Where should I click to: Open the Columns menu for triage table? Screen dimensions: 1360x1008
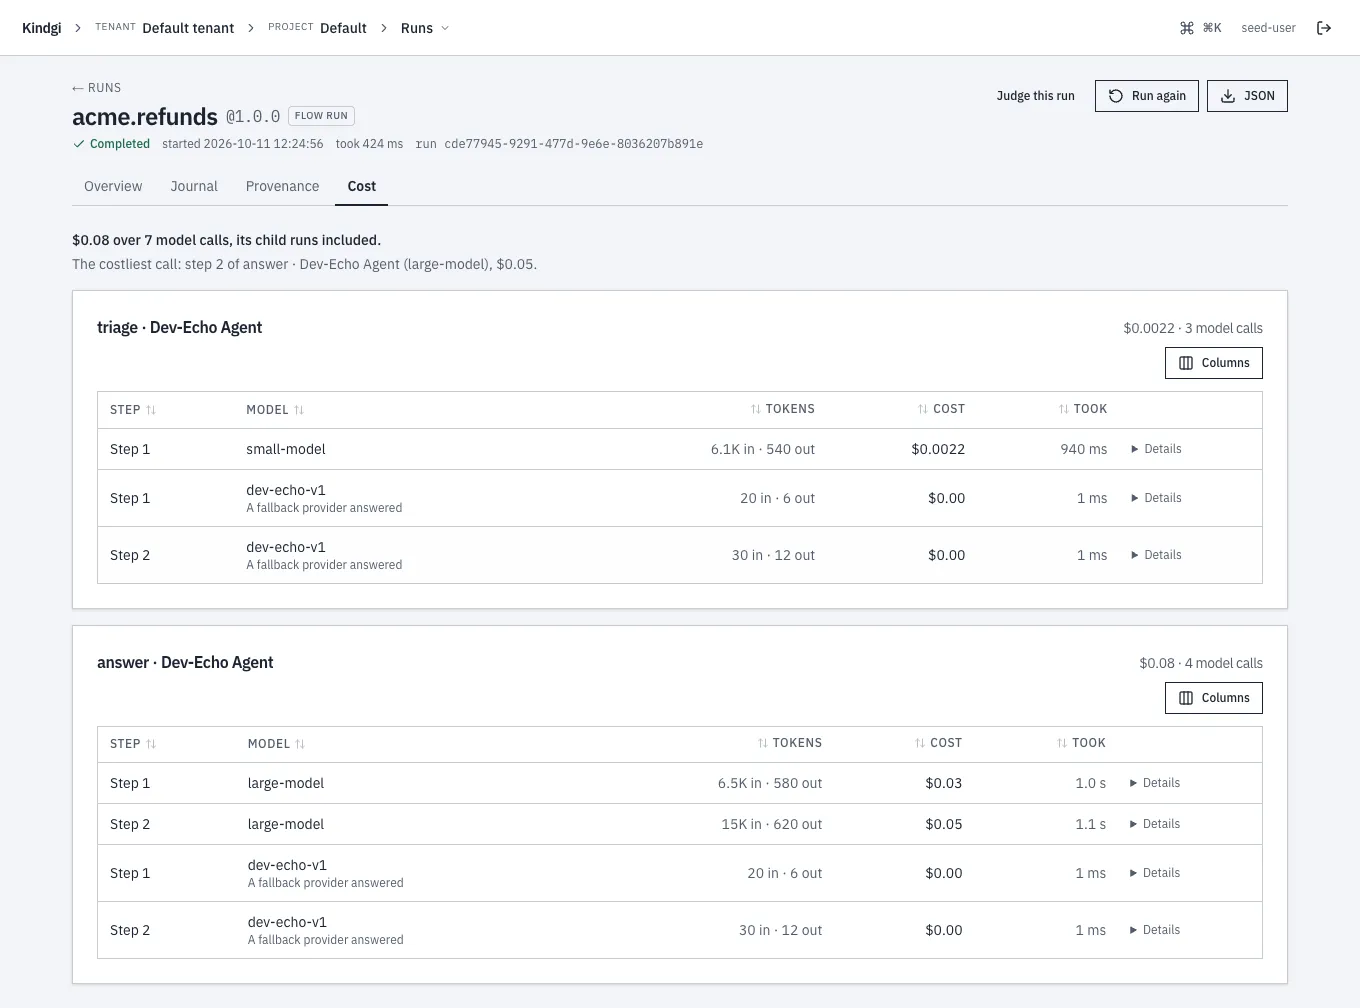click(1214, 363)
